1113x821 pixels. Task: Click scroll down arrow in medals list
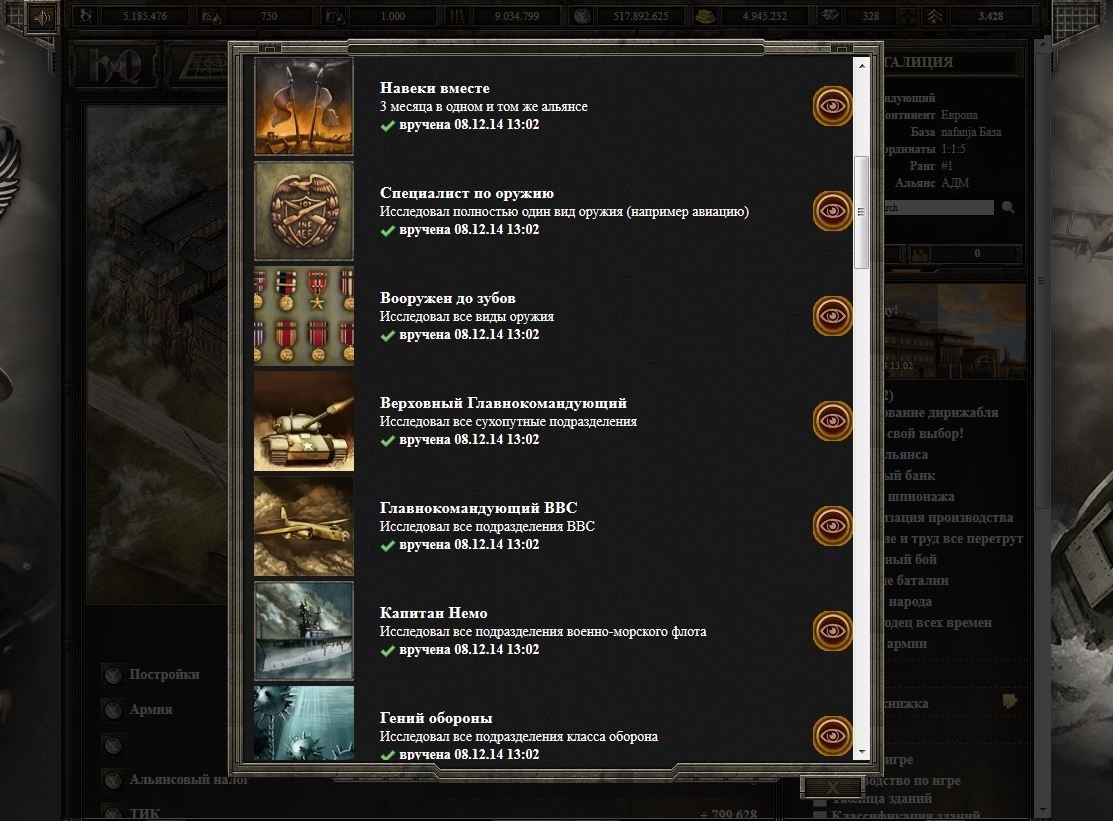[x=862, y=751]
